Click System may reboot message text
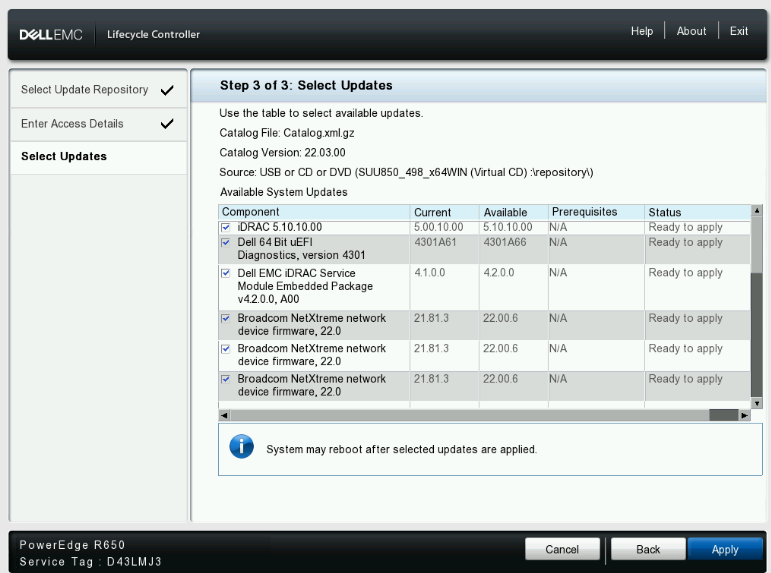771x573 pixels. point(401,450)
